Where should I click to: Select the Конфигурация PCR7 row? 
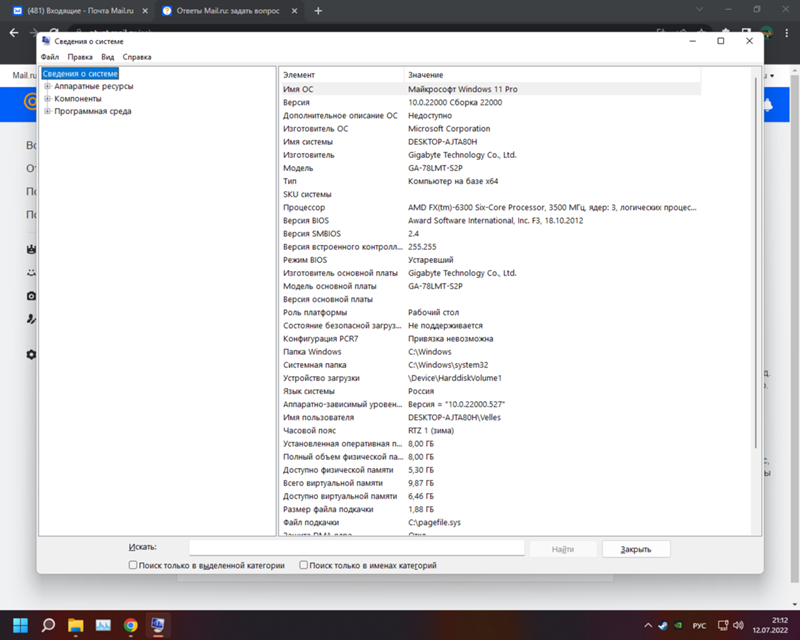[491, 339]
